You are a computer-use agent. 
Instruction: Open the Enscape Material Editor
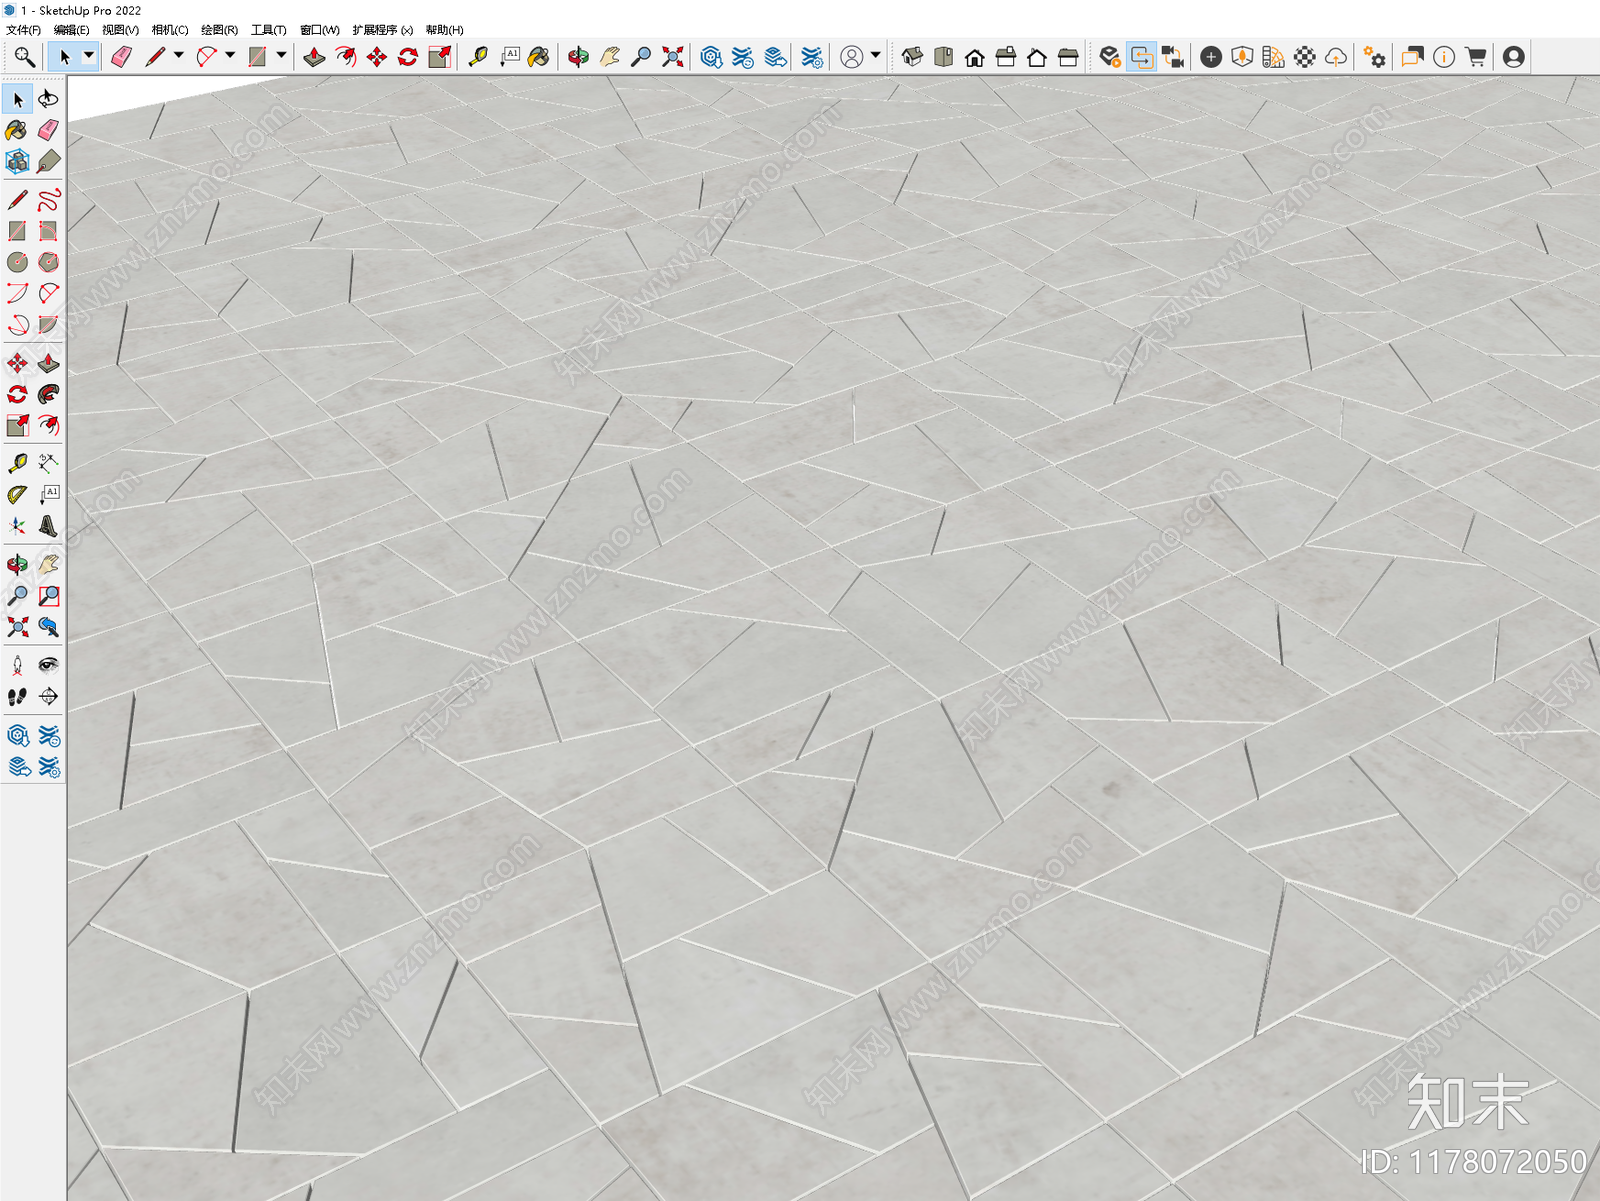click(x=1304, y=57)
